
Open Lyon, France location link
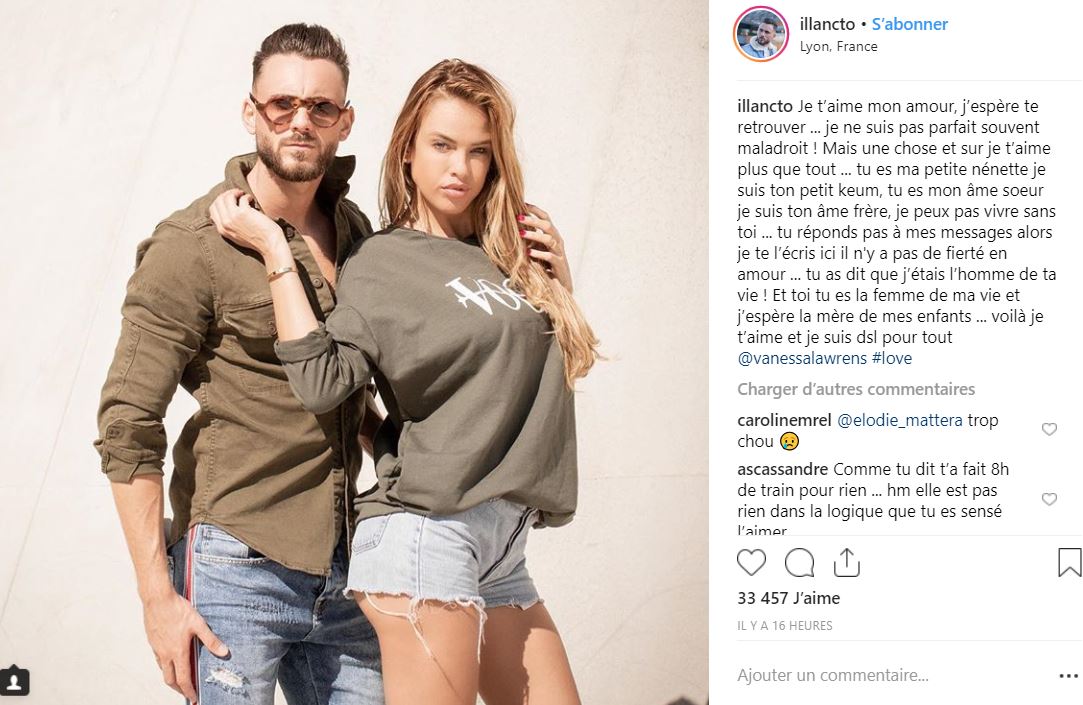[x=838, y=47]
